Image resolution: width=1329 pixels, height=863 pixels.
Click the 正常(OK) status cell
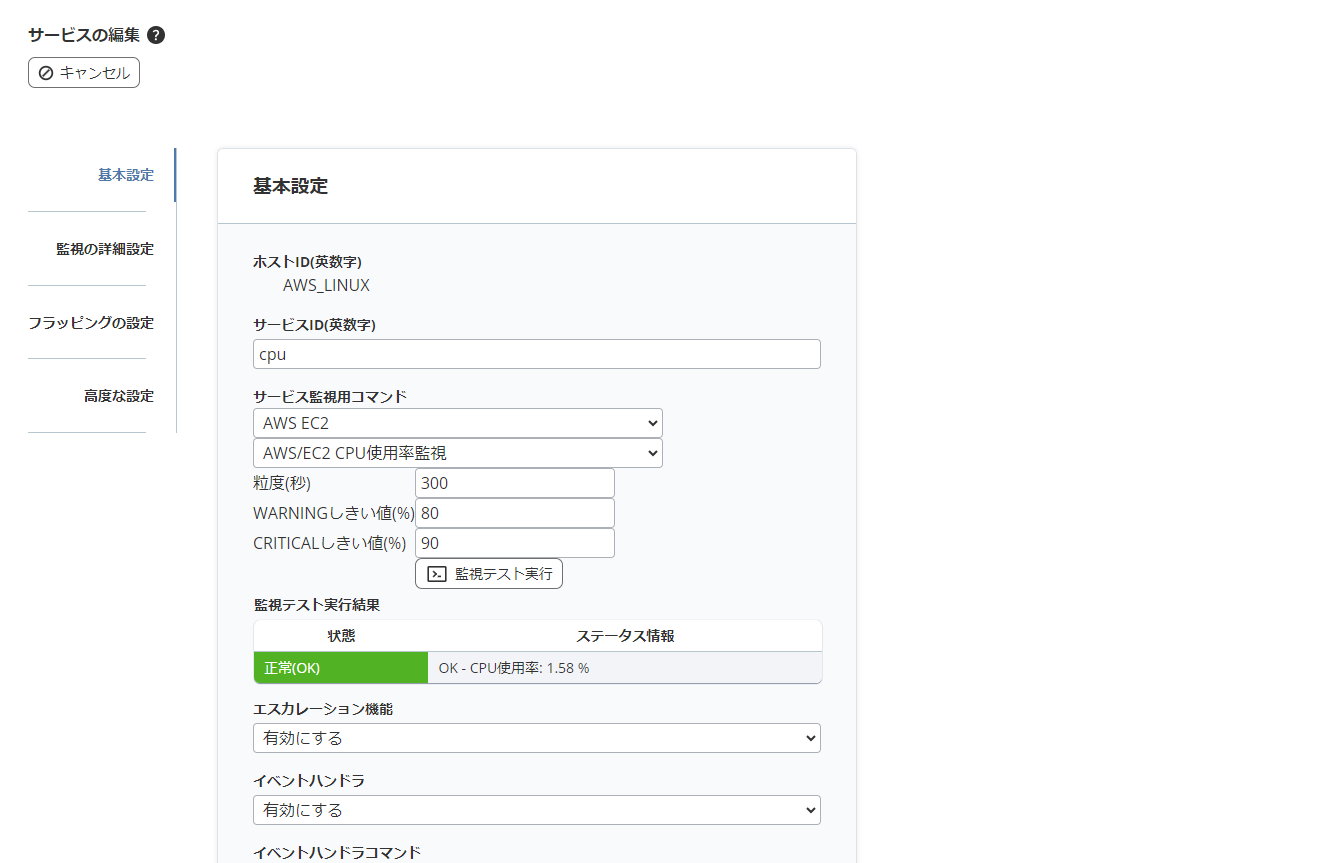[x=341, y=668]
